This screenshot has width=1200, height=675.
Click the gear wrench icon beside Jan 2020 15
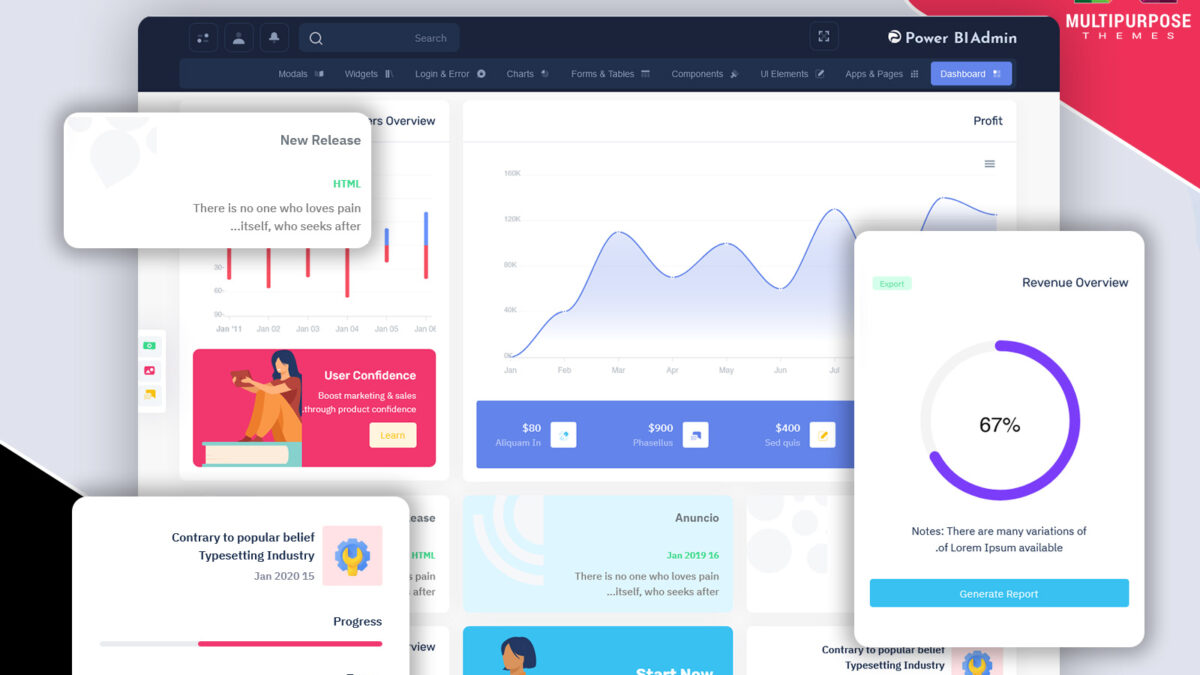(x=352, y=555)
